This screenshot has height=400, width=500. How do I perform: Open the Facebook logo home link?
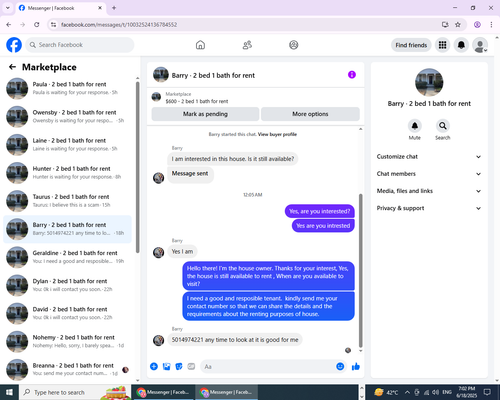click(14, 45)
